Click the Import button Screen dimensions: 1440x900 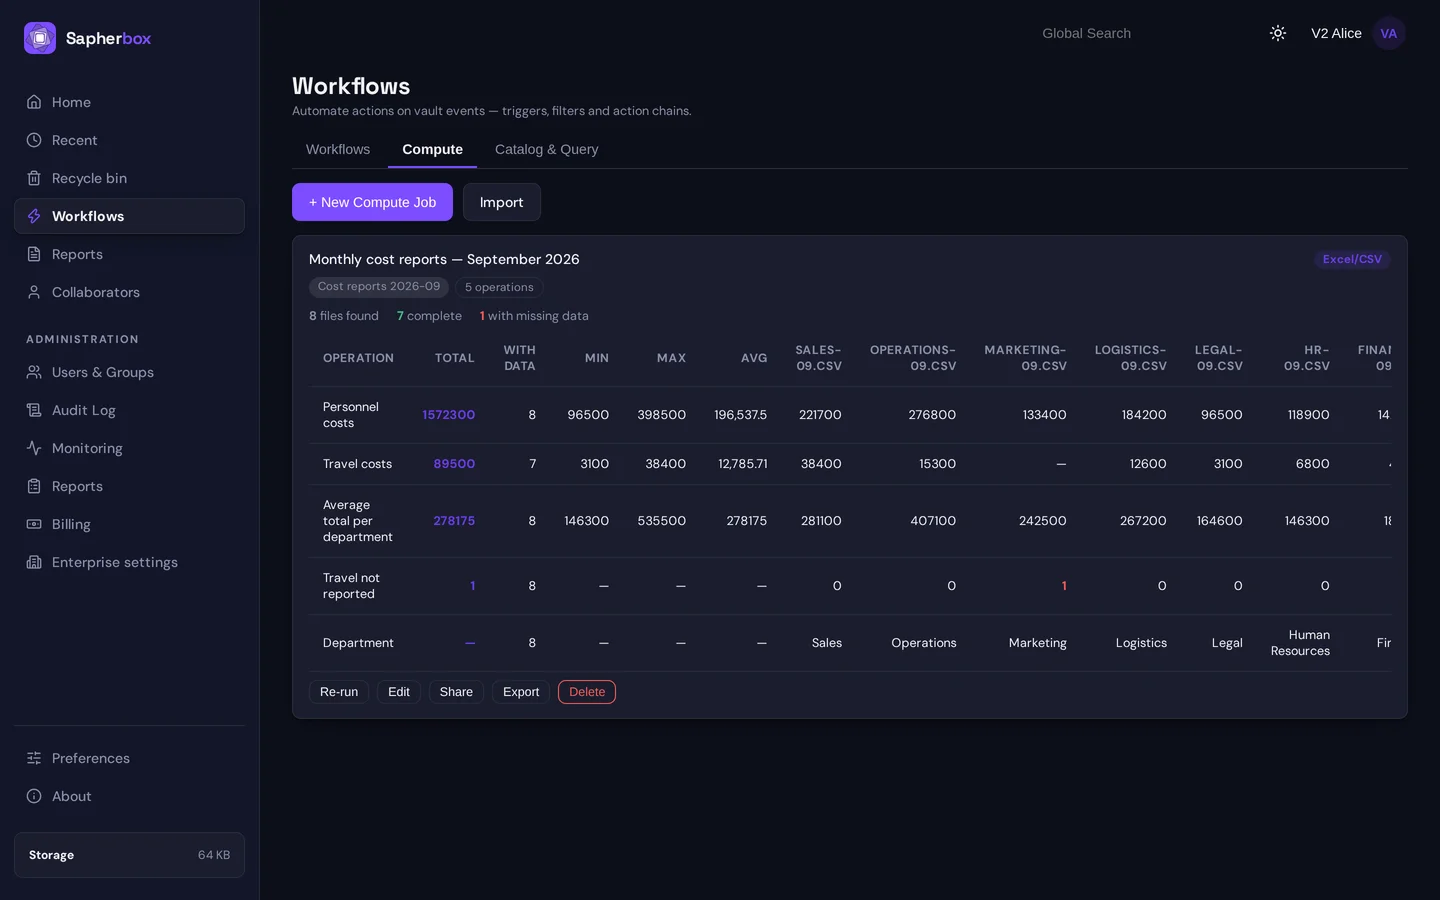[x=501, y=202]
